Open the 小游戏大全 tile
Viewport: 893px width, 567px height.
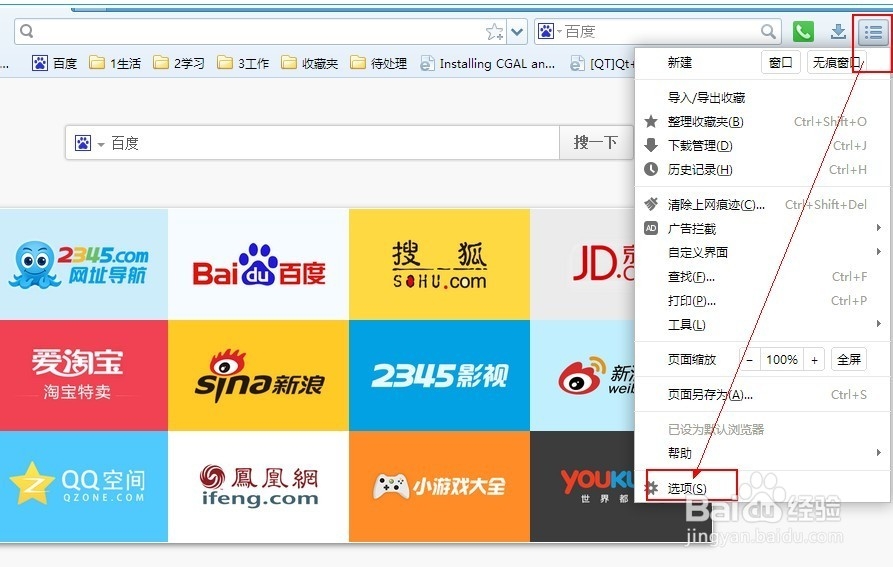tap(439, 486)
